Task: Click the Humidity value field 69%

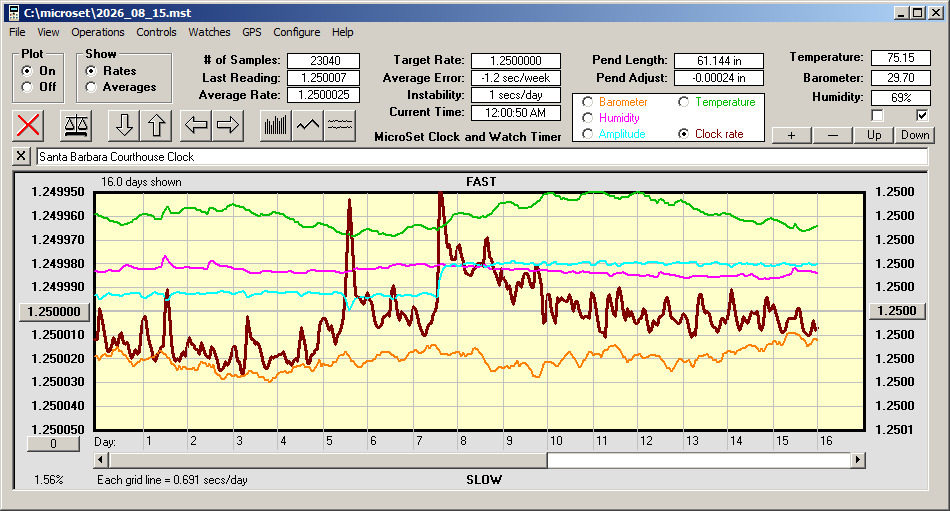Action: [900, 97]
